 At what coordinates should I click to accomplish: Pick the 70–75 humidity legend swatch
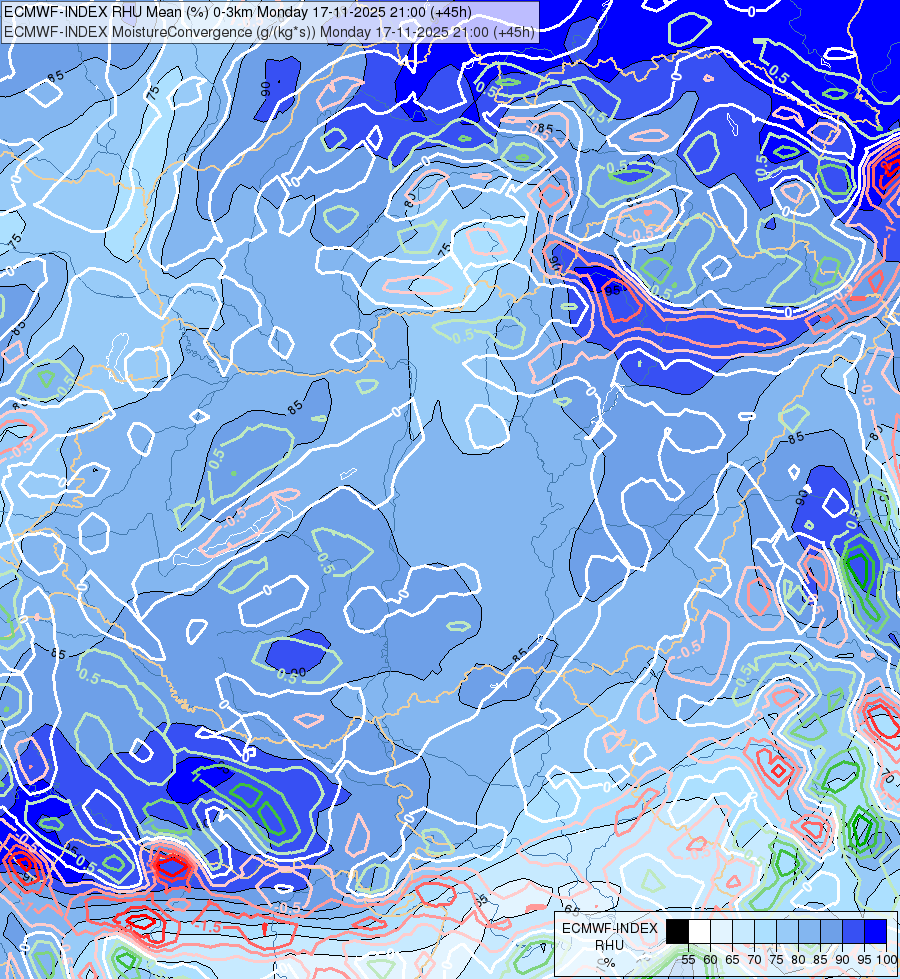[765, 931]
